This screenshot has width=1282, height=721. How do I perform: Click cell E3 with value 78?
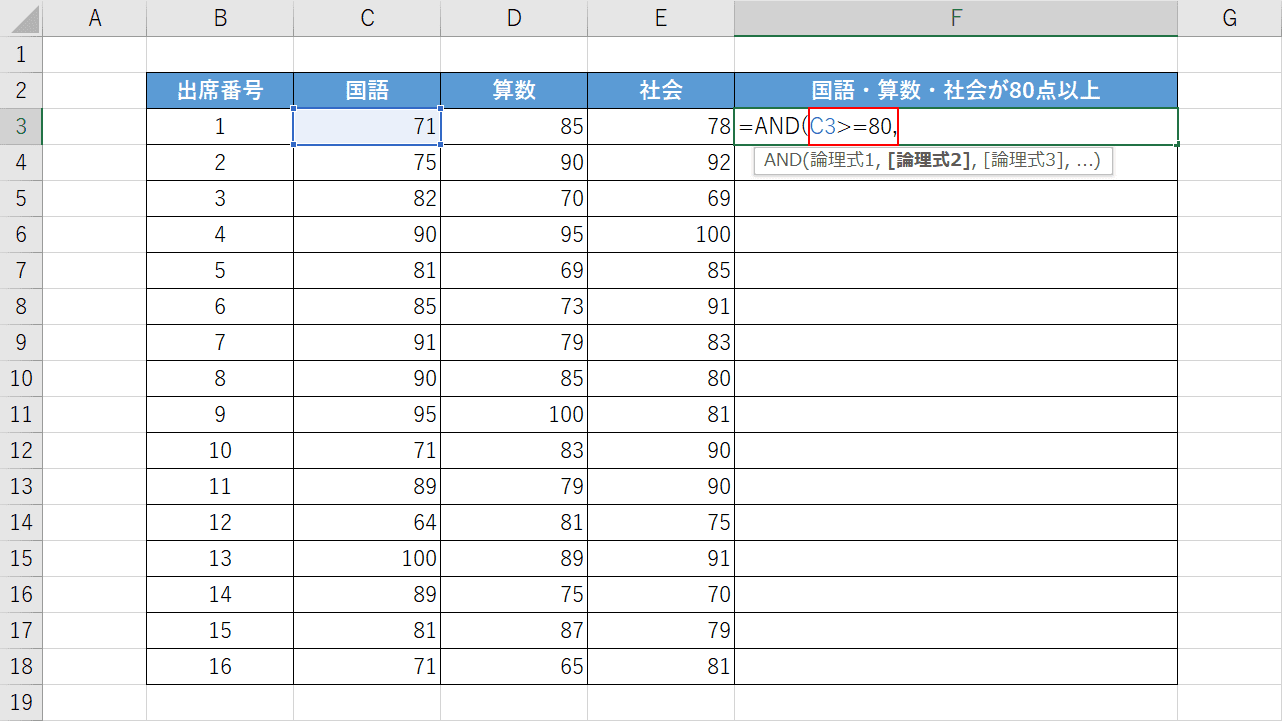click(x=661, y=126)
